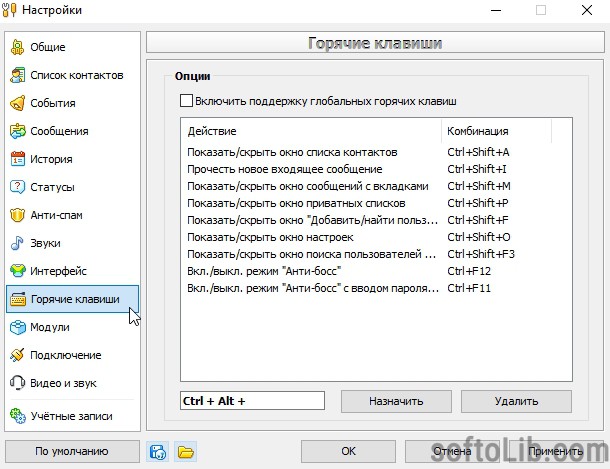Enable global hotkeys support checkbox
The image size is (610, 469).
coord(186,101)
